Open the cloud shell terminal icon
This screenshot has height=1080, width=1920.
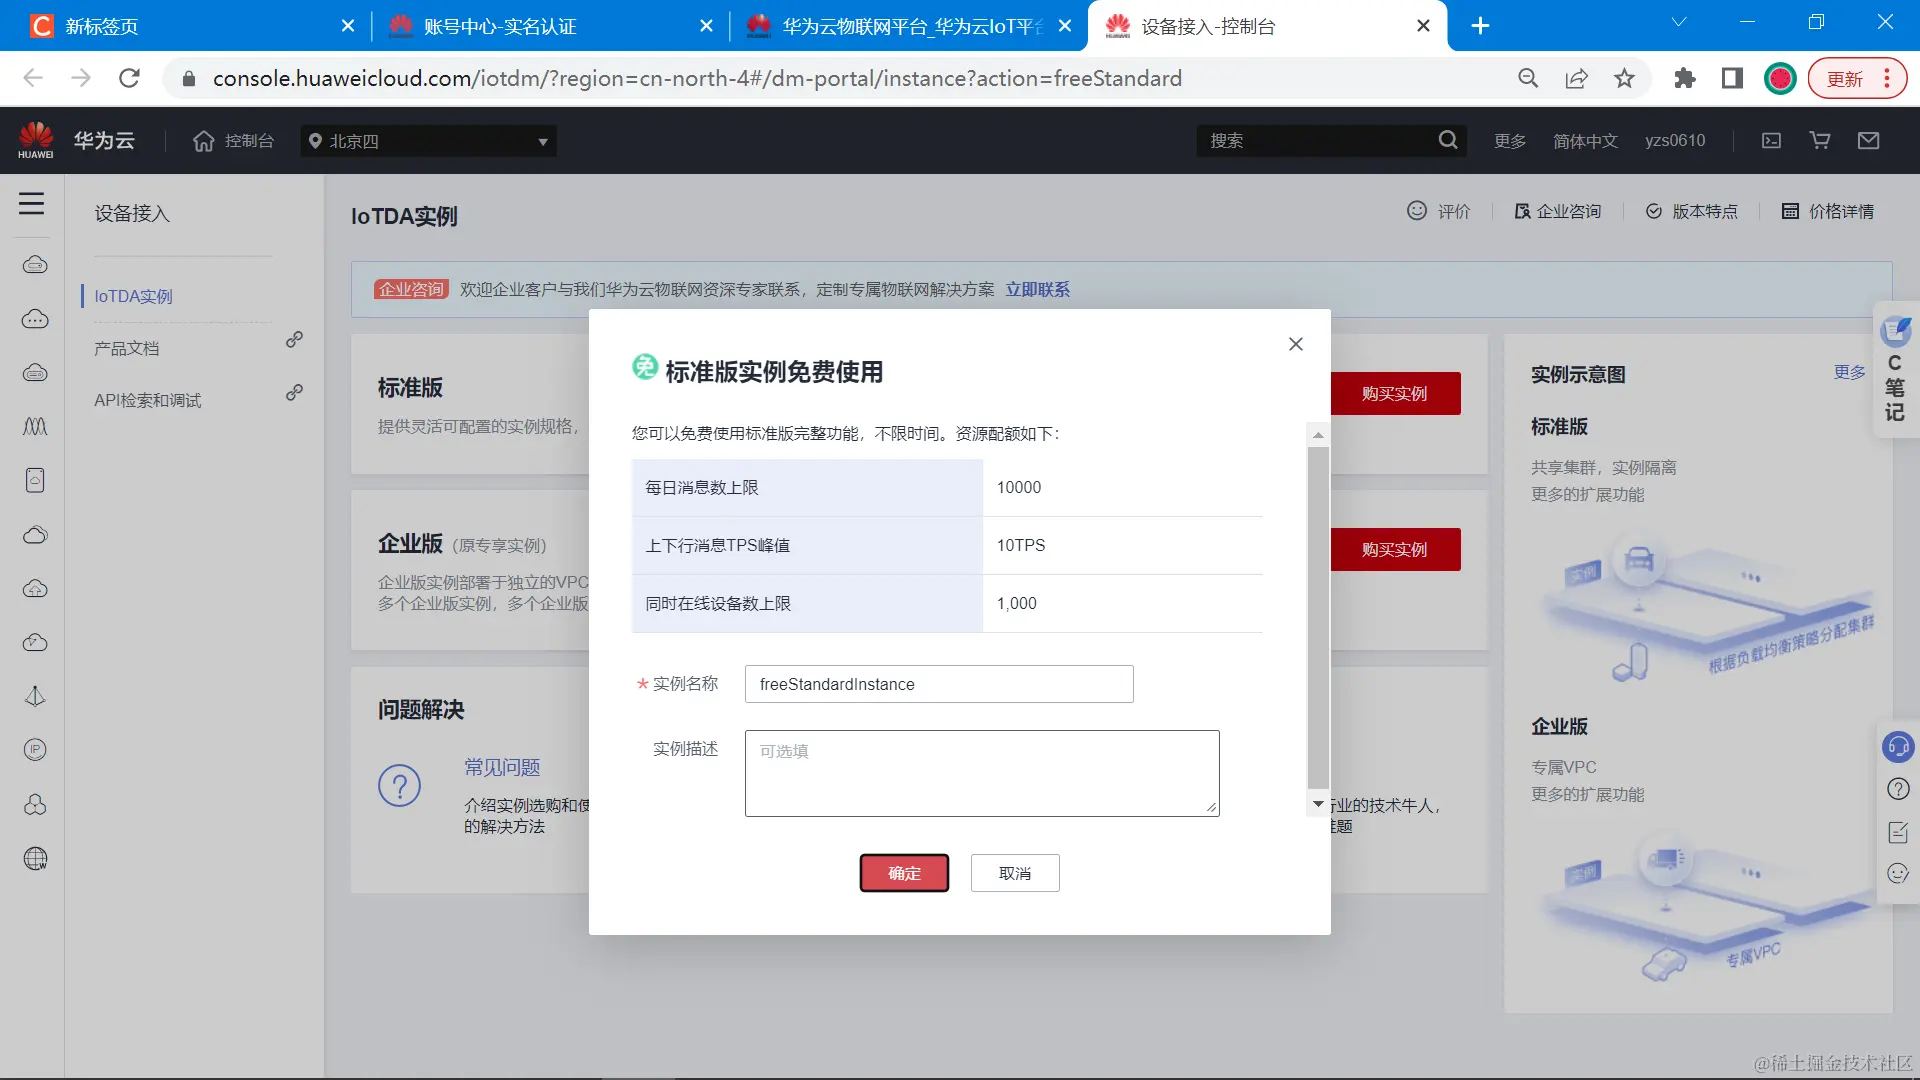(x=1771, y=141)
